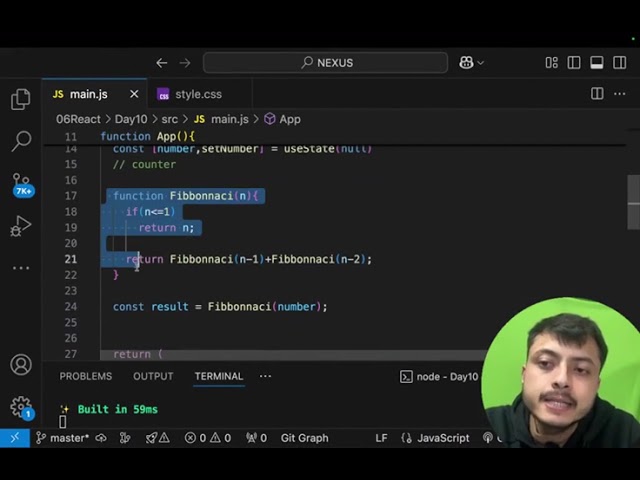
Task: Open the Explorer view in activity bar
Action: [21, 99]
